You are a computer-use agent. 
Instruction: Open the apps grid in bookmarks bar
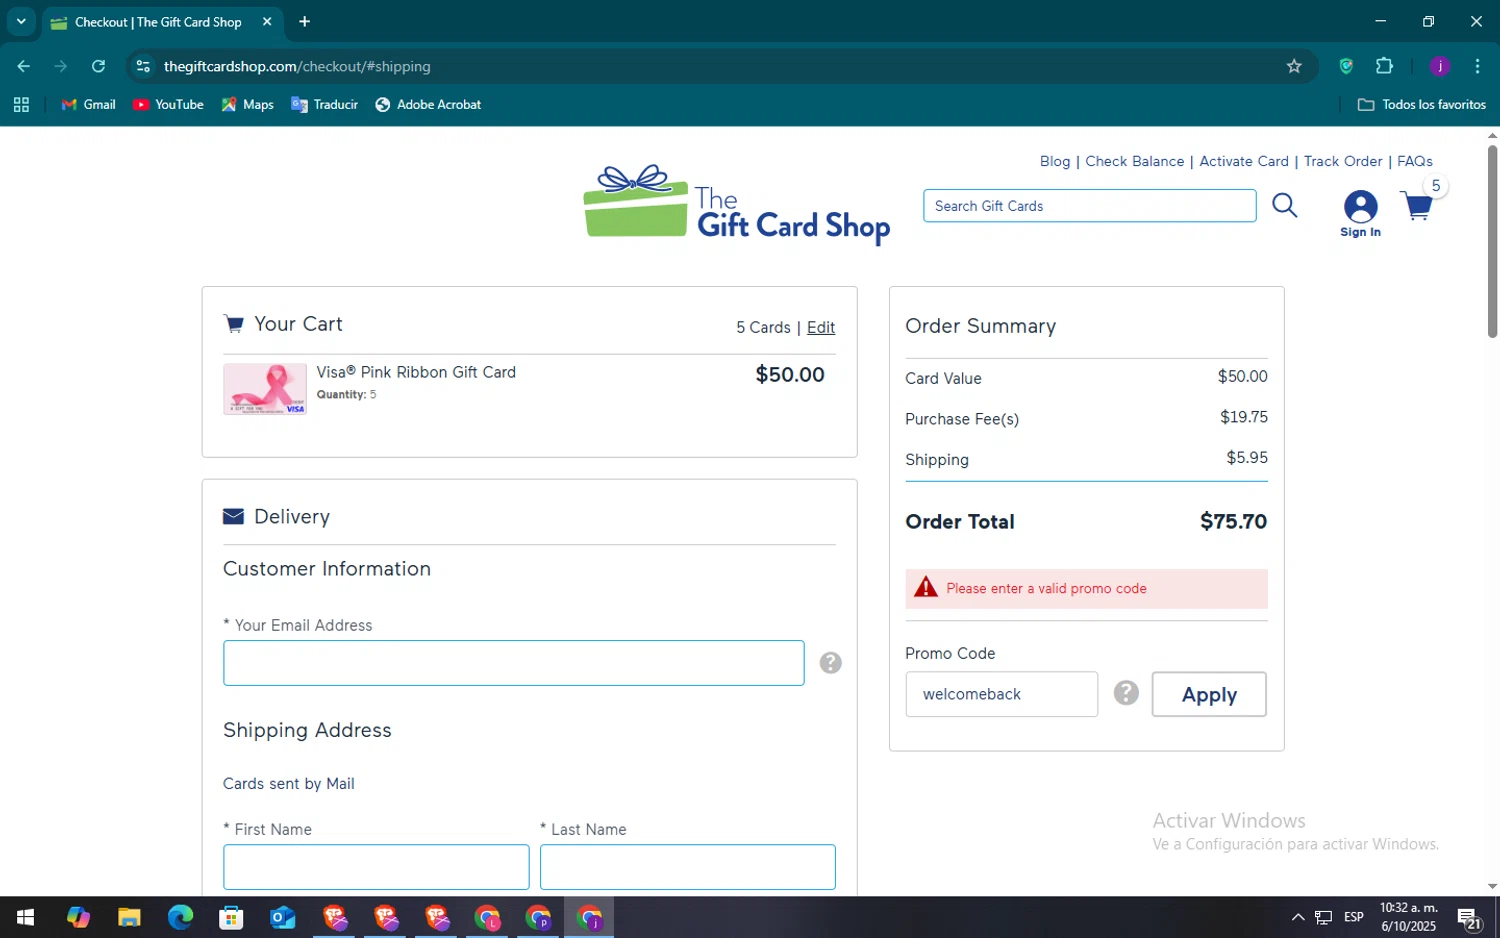pyautogui.click(x=21, y=104)
